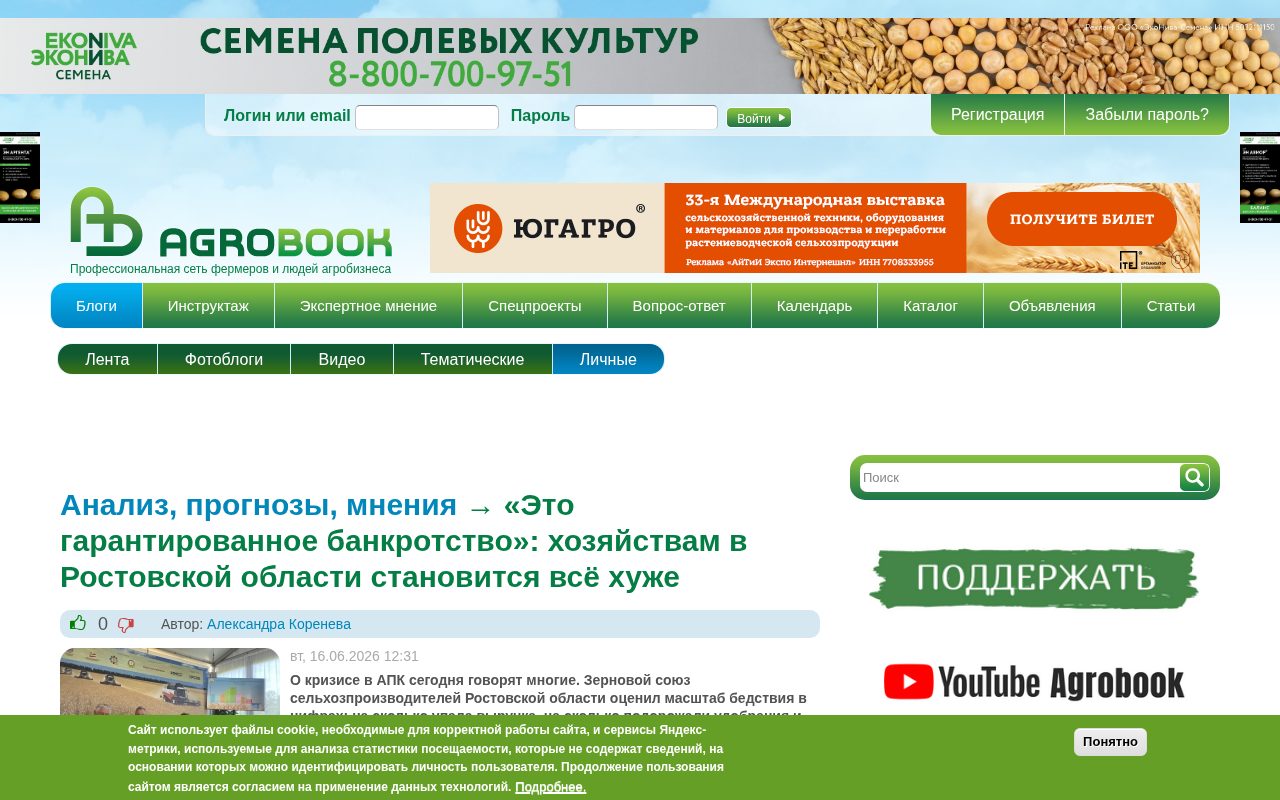Click the thumbs-down dislike icon
Screen dimensions: 1280x800
click(126, 625)
